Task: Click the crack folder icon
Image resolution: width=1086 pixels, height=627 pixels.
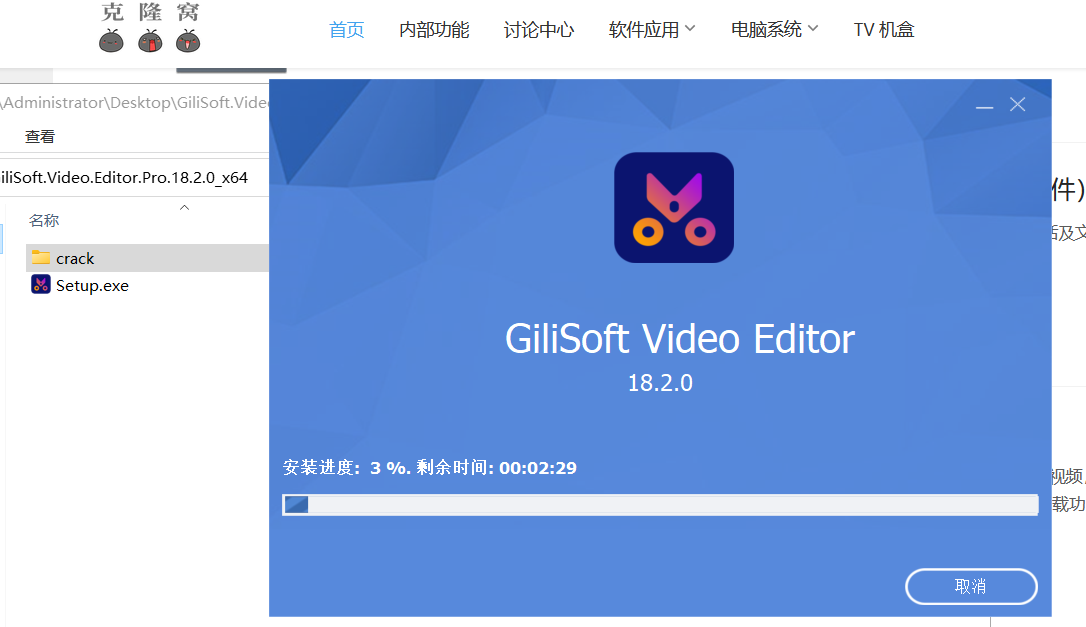Action: [41, 258]
